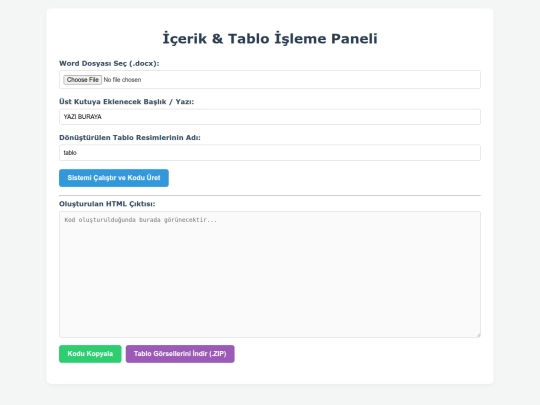This screenshot has width=540, height=405.
Task: Click the 'YAZI BURAYA' heading input field
Action: (x=270, y=117)
